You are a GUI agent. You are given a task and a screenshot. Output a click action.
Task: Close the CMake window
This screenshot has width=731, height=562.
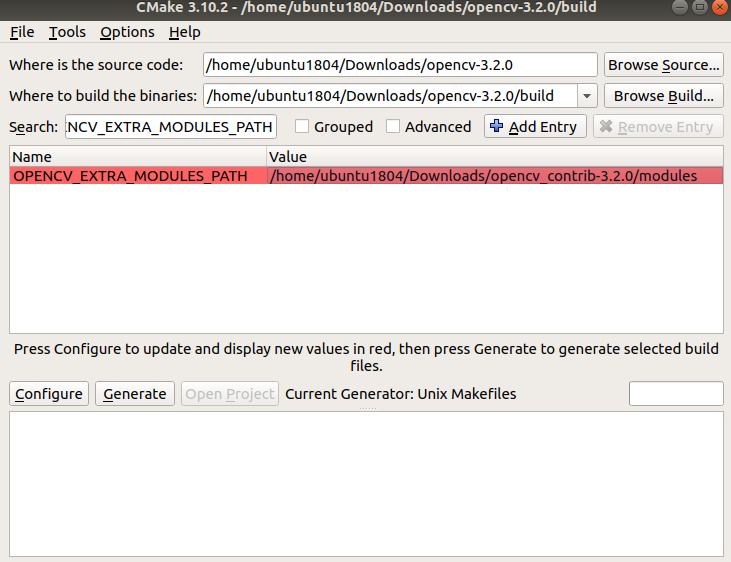(x=720, y=7)
